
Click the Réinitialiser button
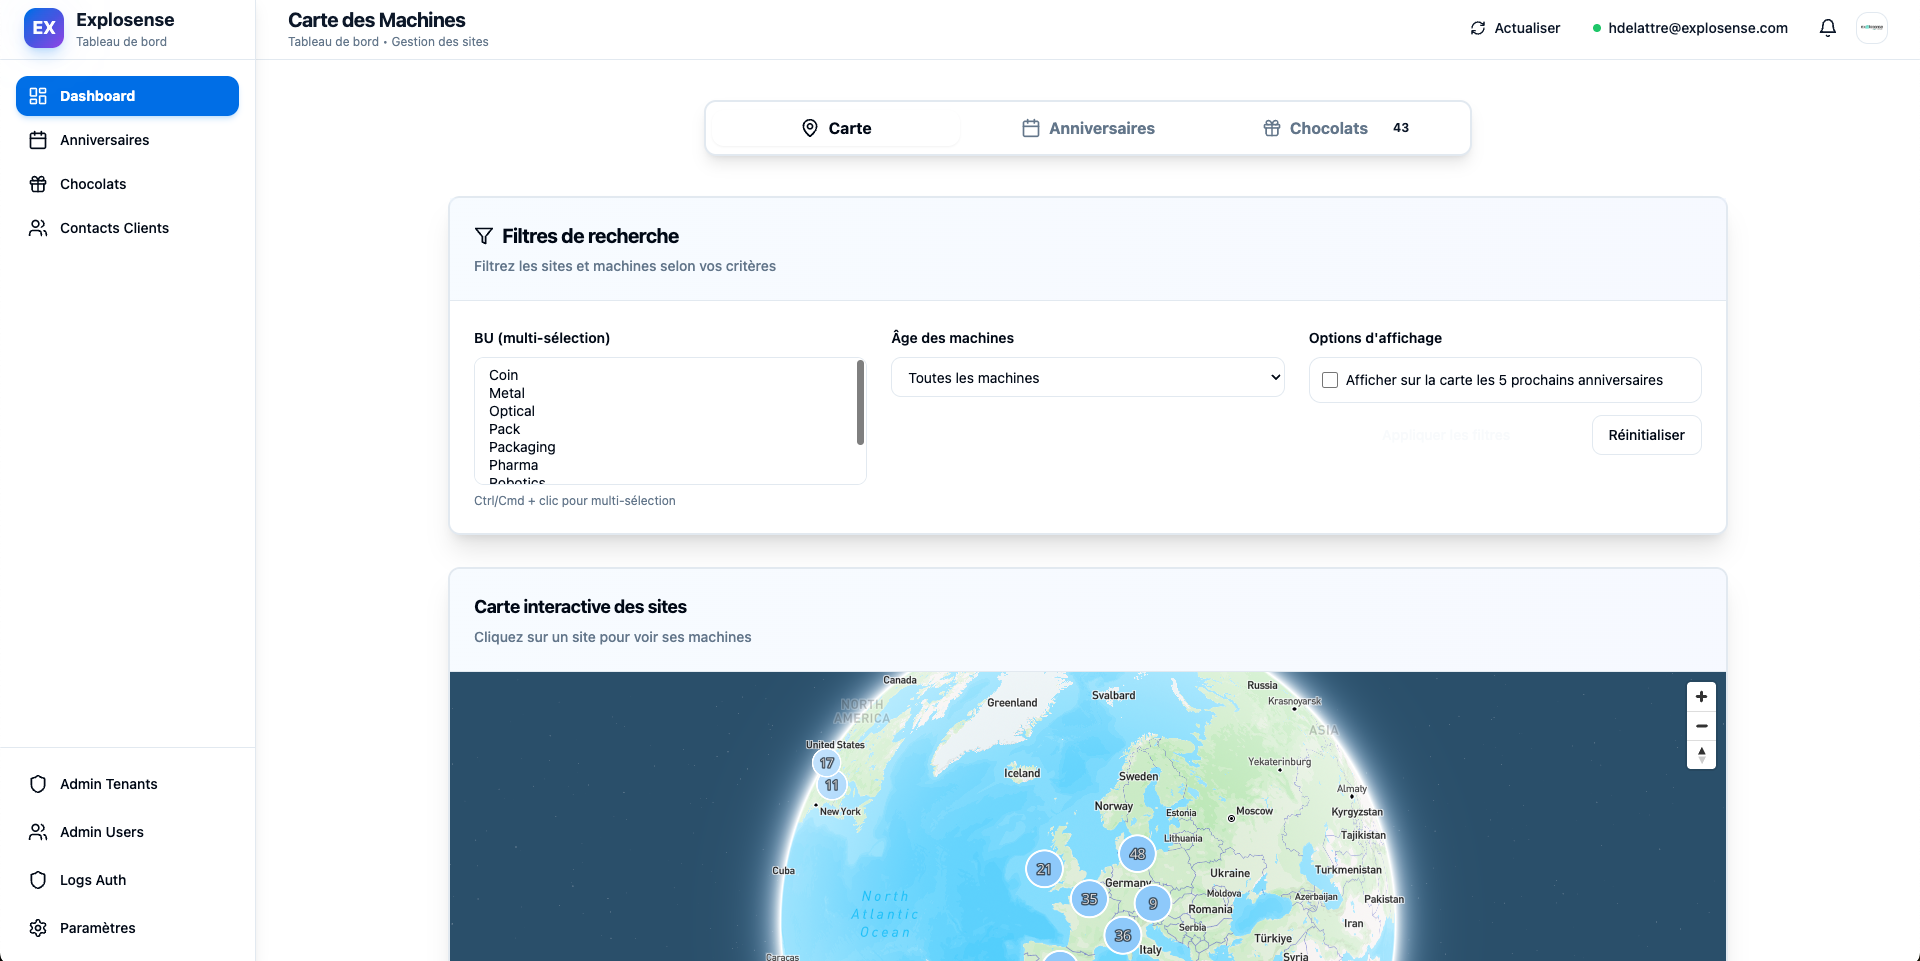pyautogui.click(x=1646, y=435)
